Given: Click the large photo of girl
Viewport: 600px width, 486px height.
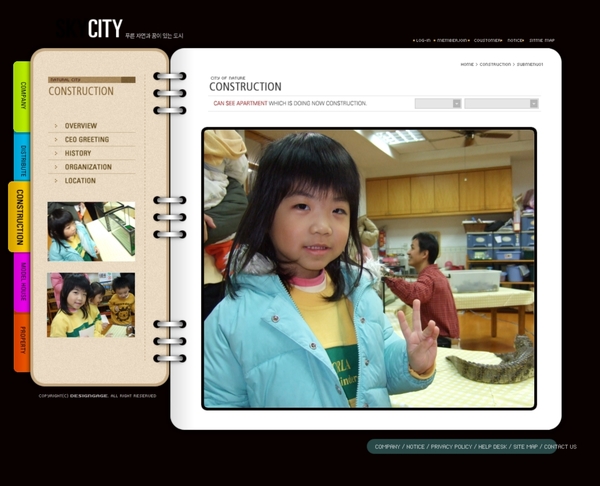Looking at the screenshot, I should tap(369, 269).
